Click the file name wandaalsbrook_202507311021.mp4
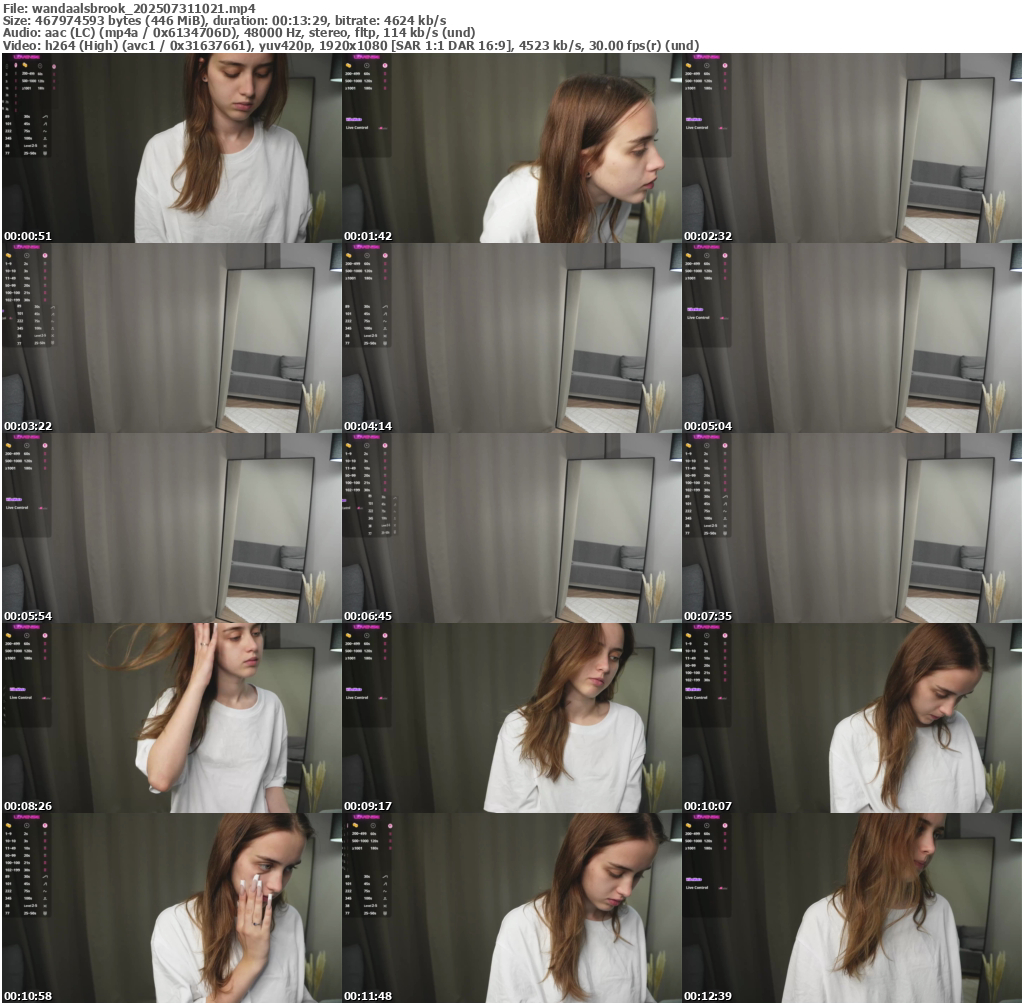This screenshot has width=1024, height=1003. [x=144, y=8]
